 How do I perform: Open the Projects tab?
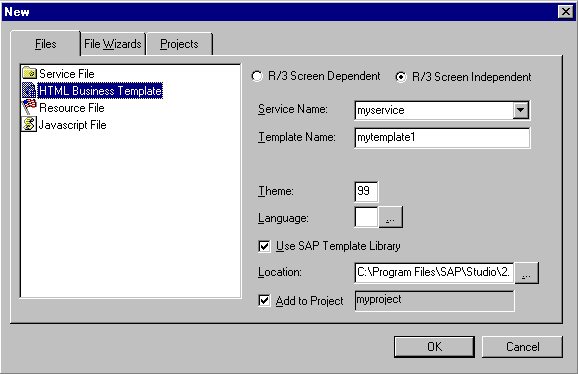180,44
